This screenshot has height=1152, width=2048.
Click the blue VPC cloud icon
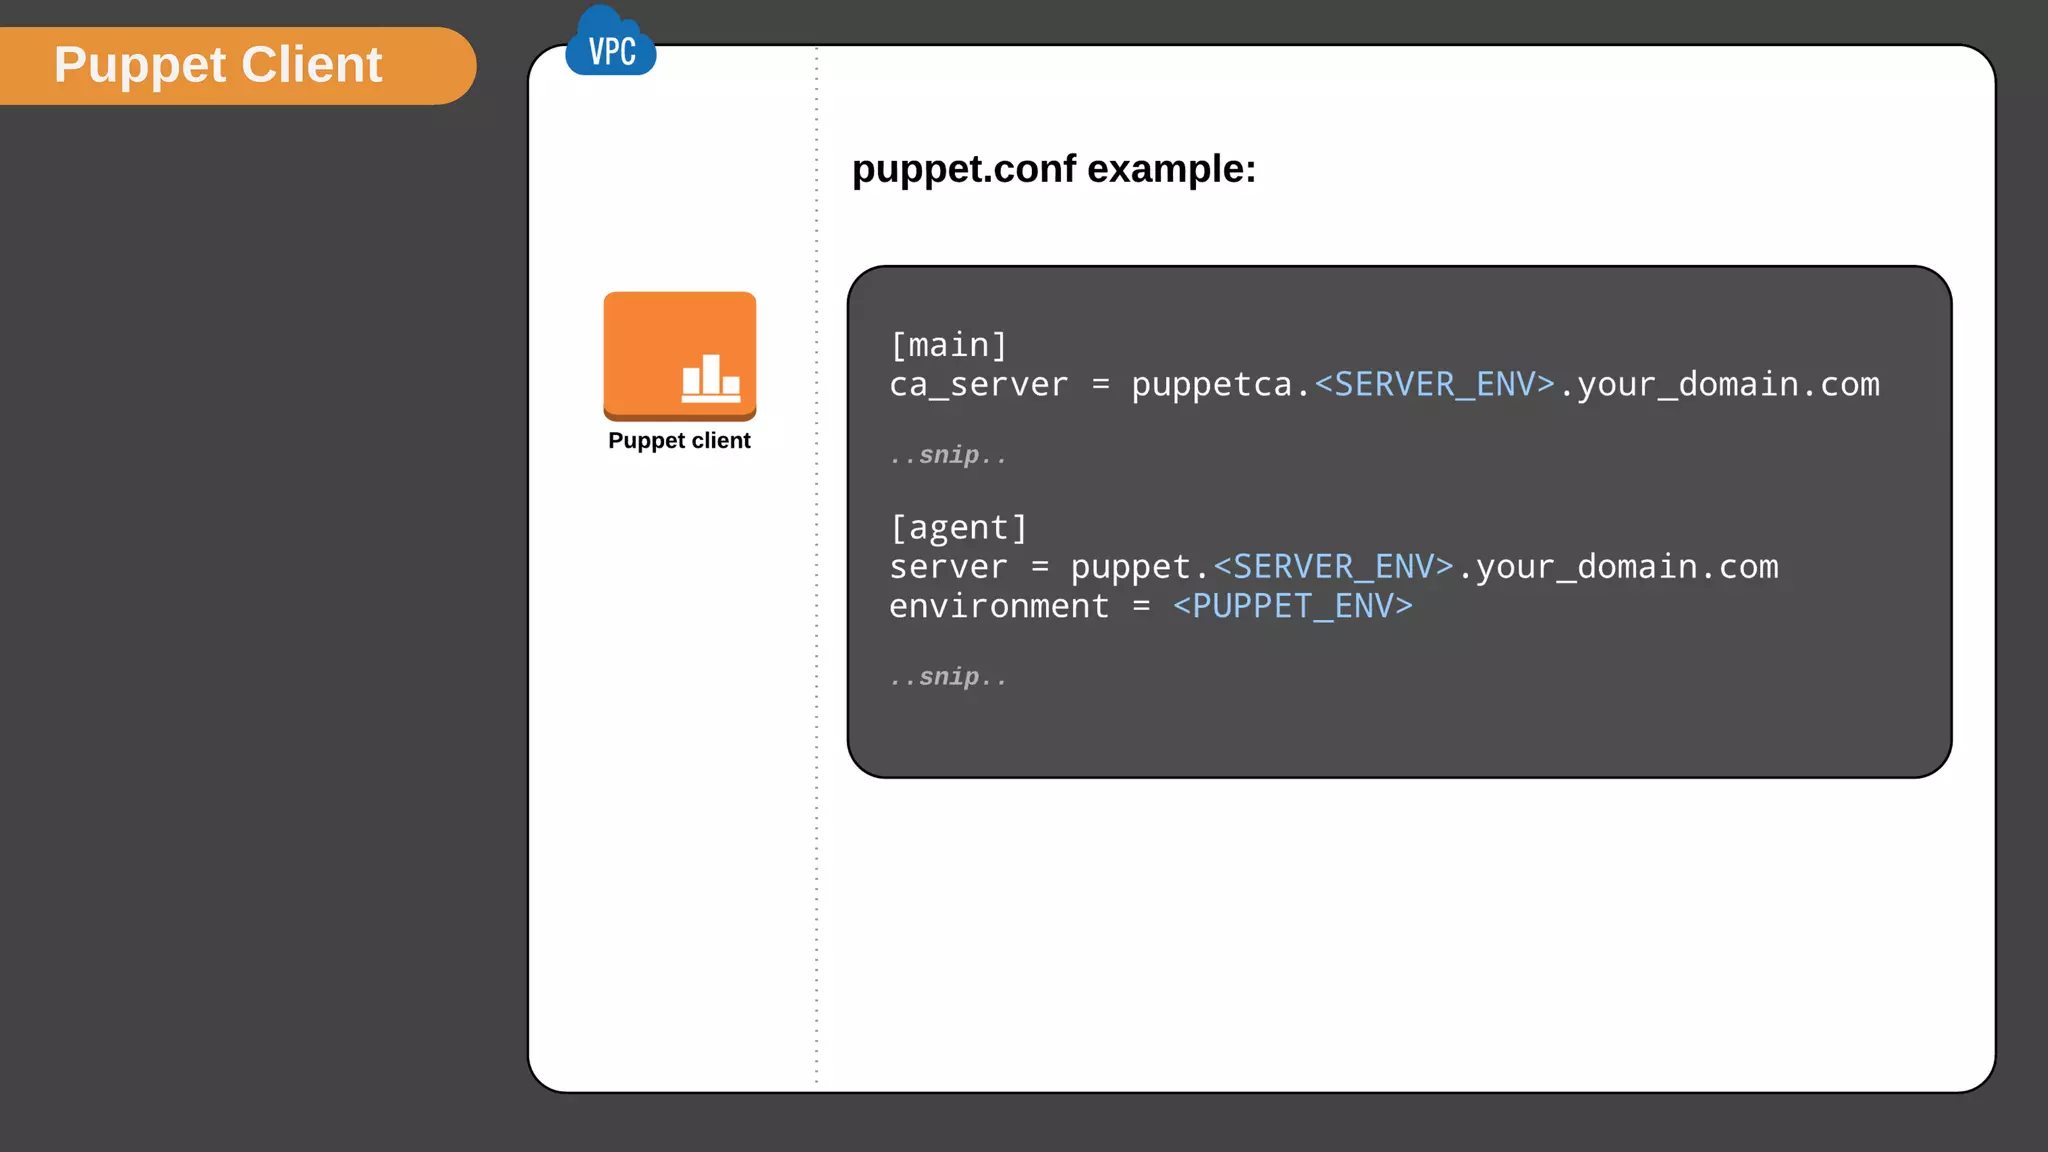[611, 41]
